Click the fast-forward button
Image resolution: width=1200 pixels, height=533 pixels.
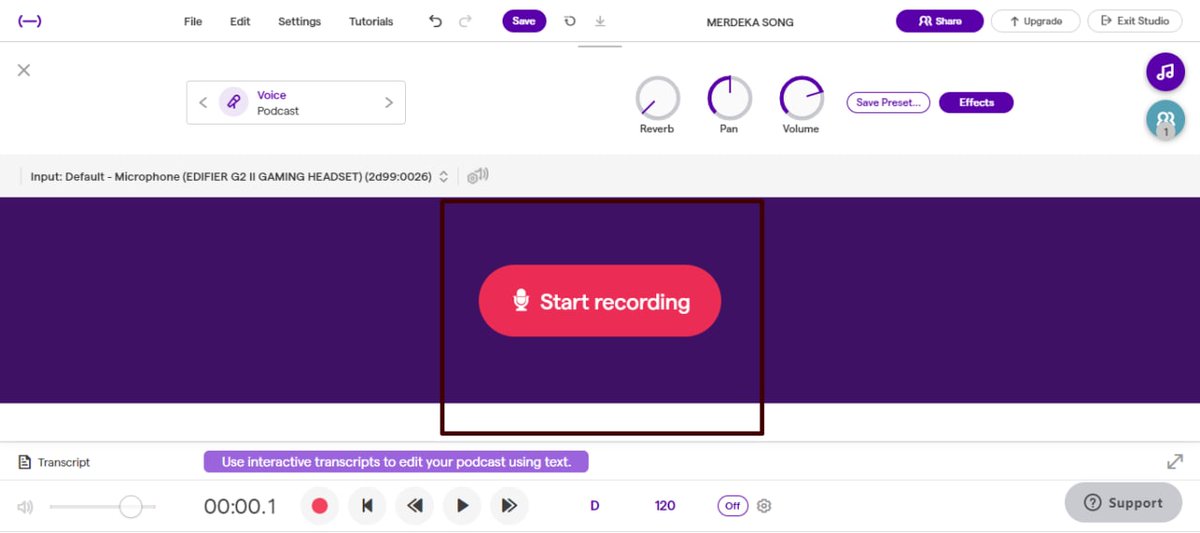(x=509, y=506)
